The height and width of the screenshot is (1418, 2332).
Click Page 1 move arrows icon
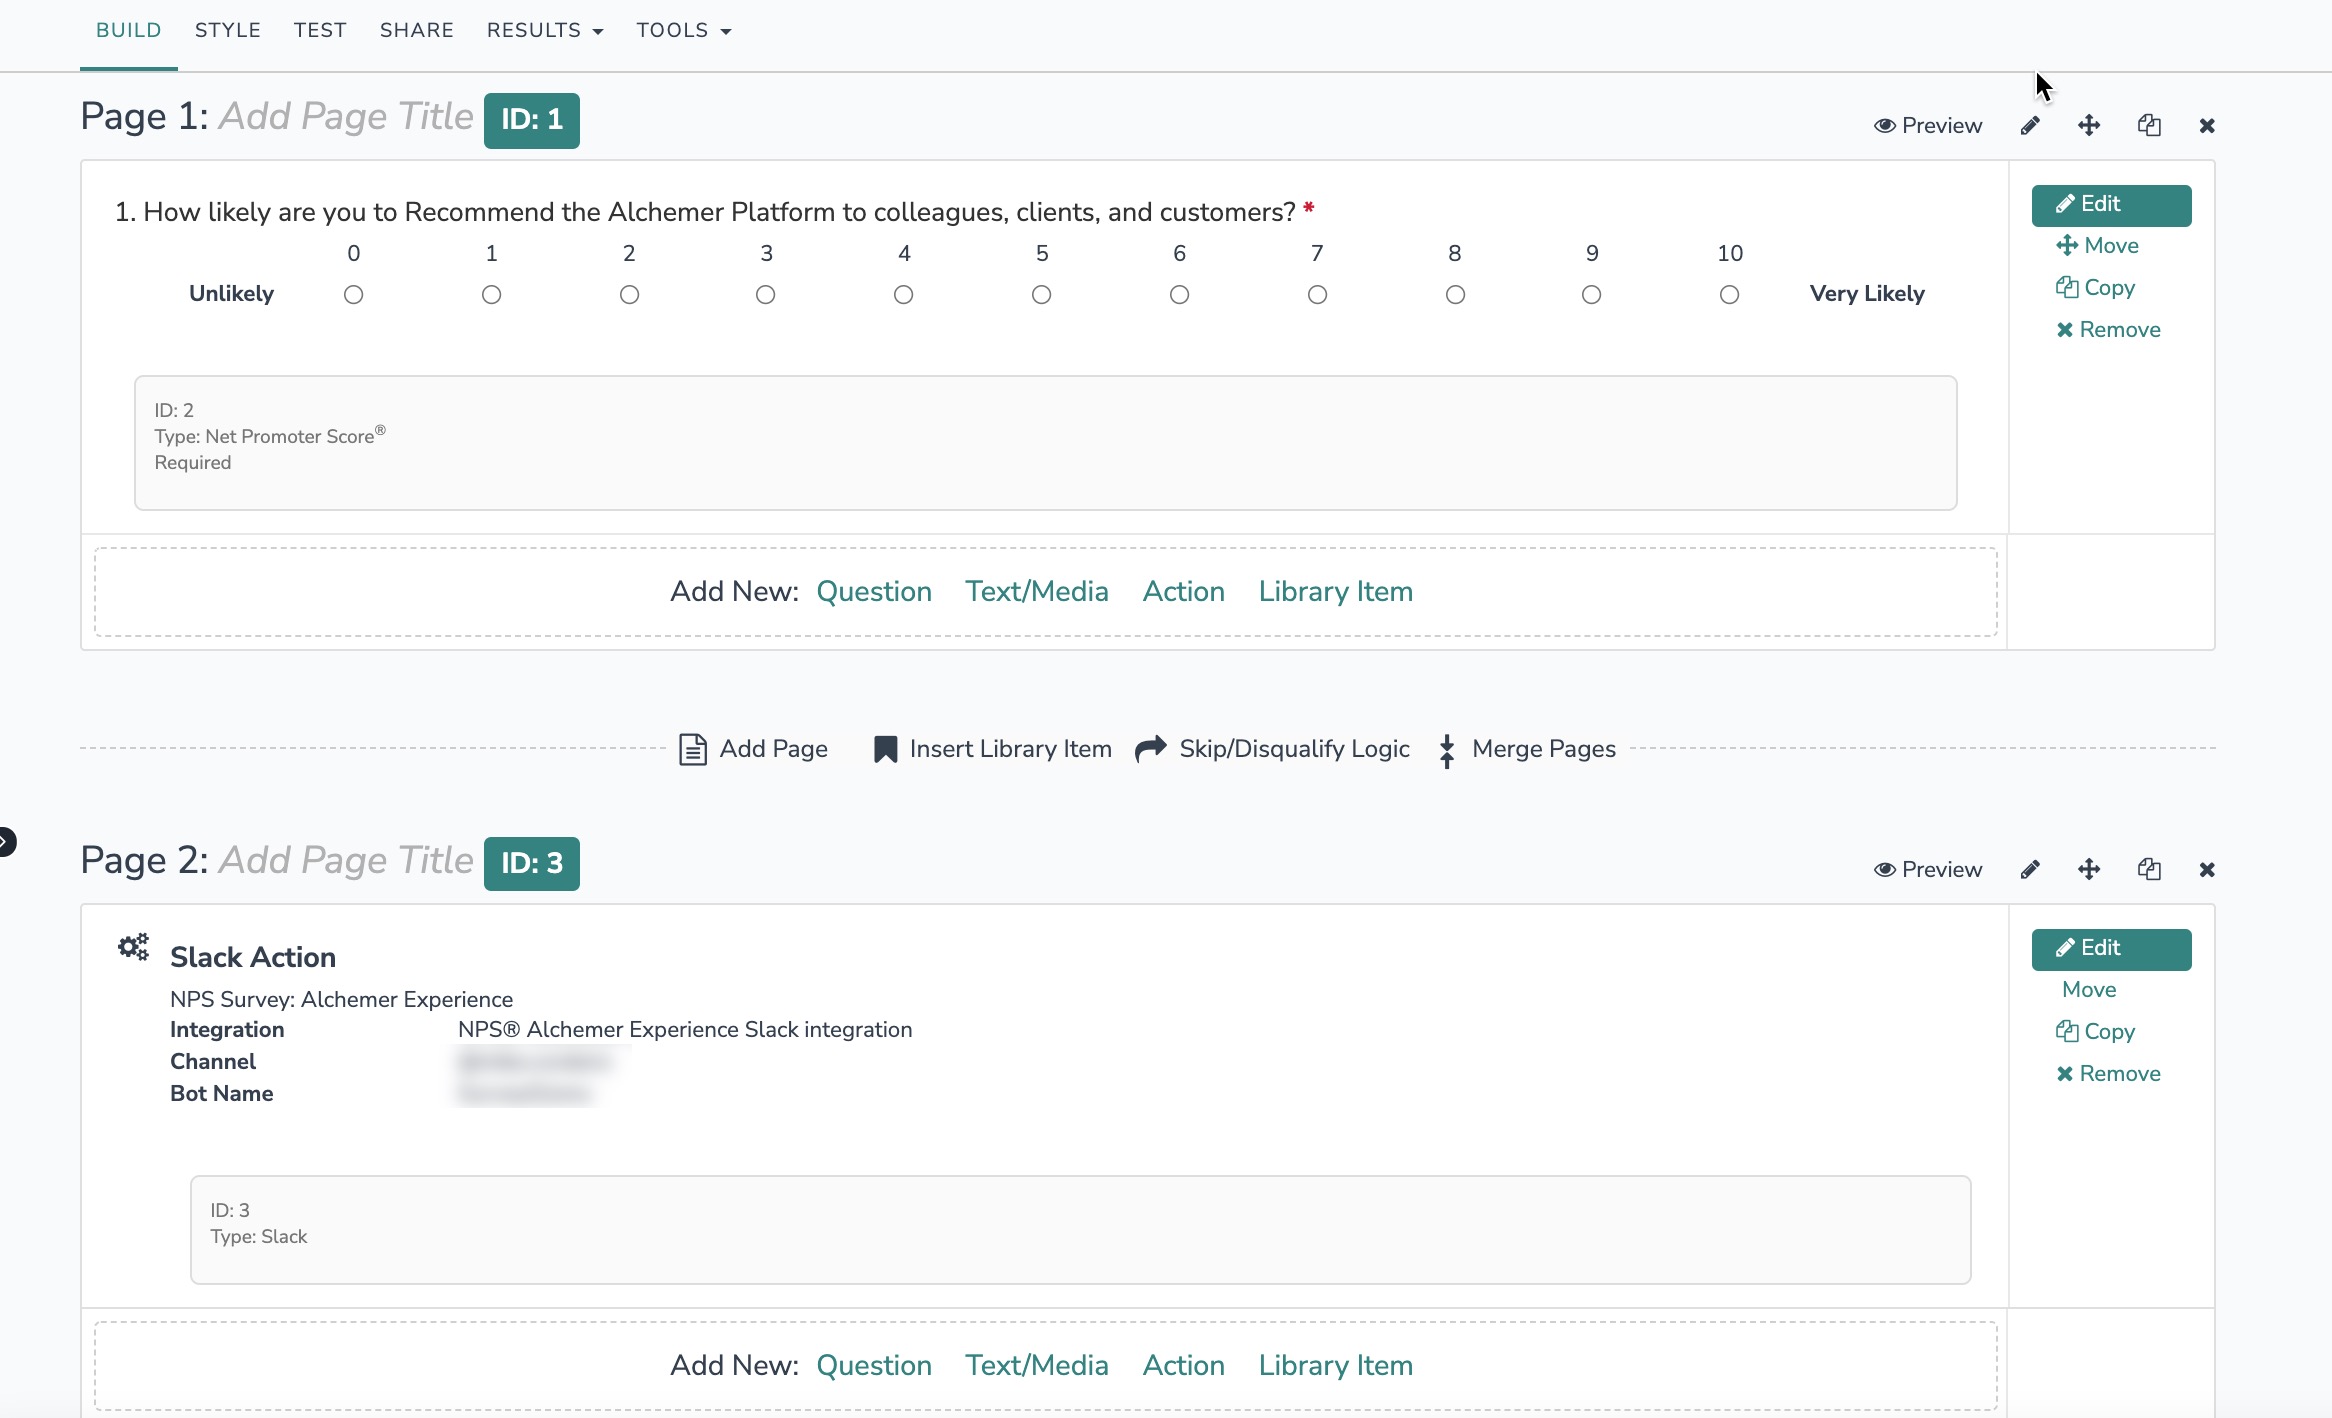point(2088,126)
